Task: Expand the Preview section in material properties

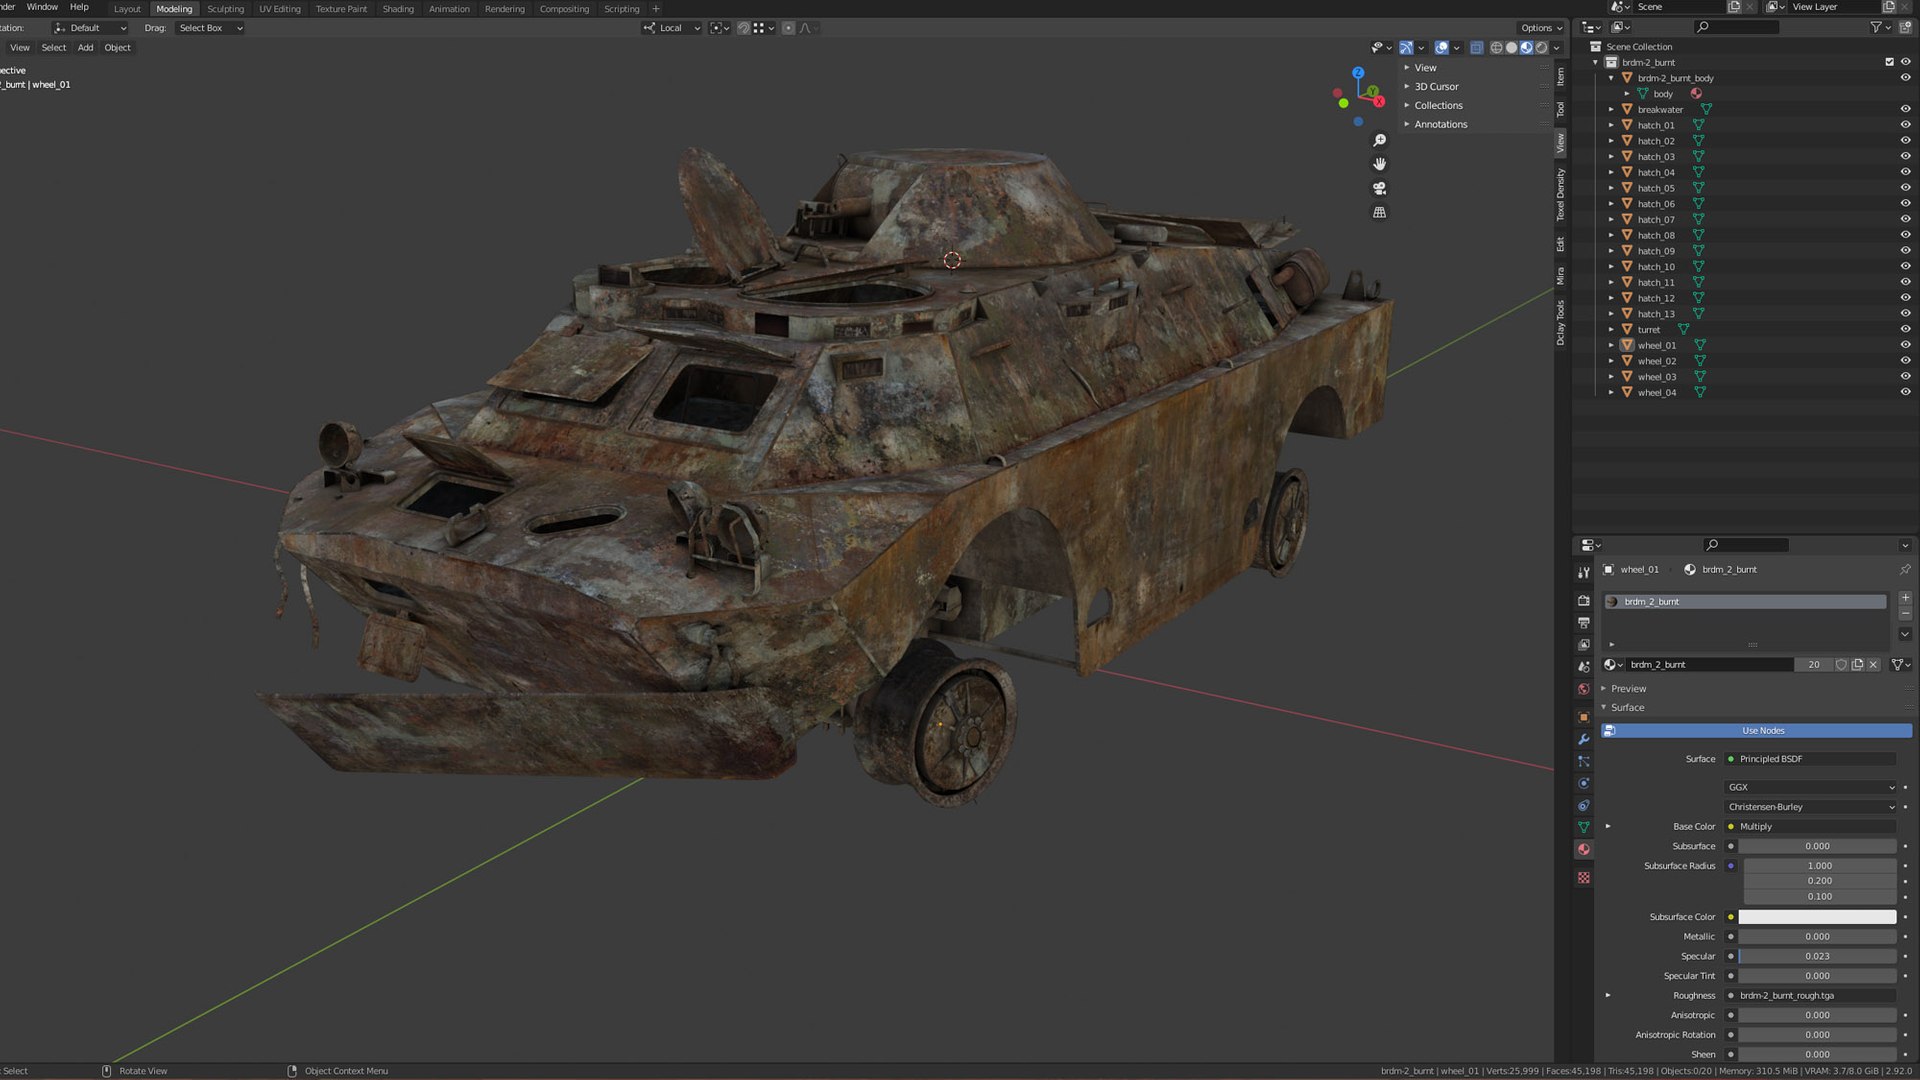Action: tap(1628, 689)
